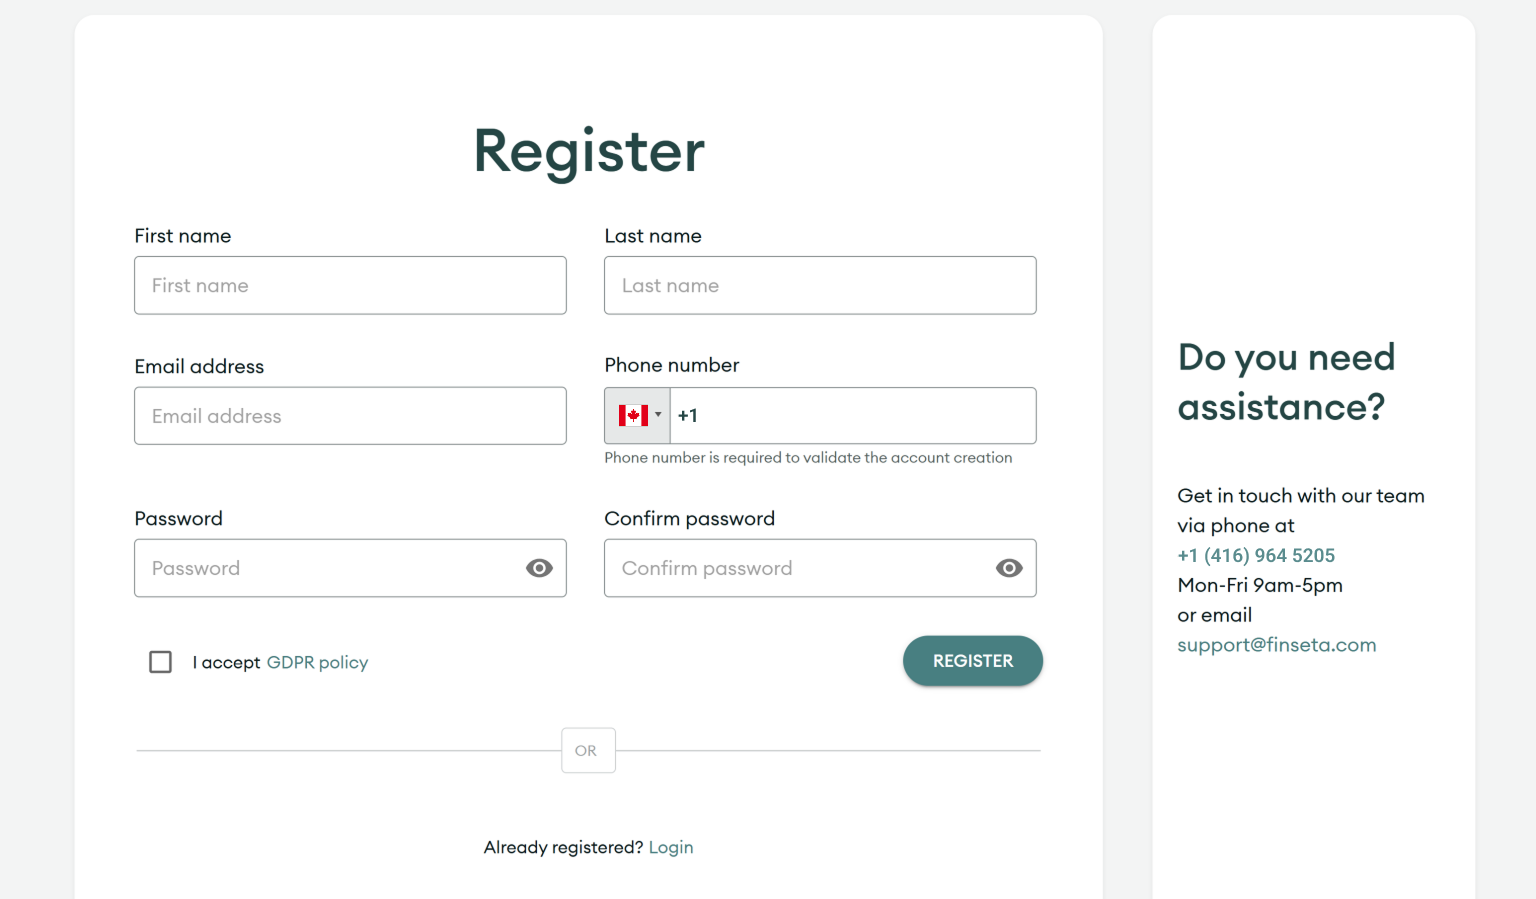This screenshot has height=899, width=1536.
Task: Call the +1 (416) 964 5205 link
Action: tap(1256, 555)
